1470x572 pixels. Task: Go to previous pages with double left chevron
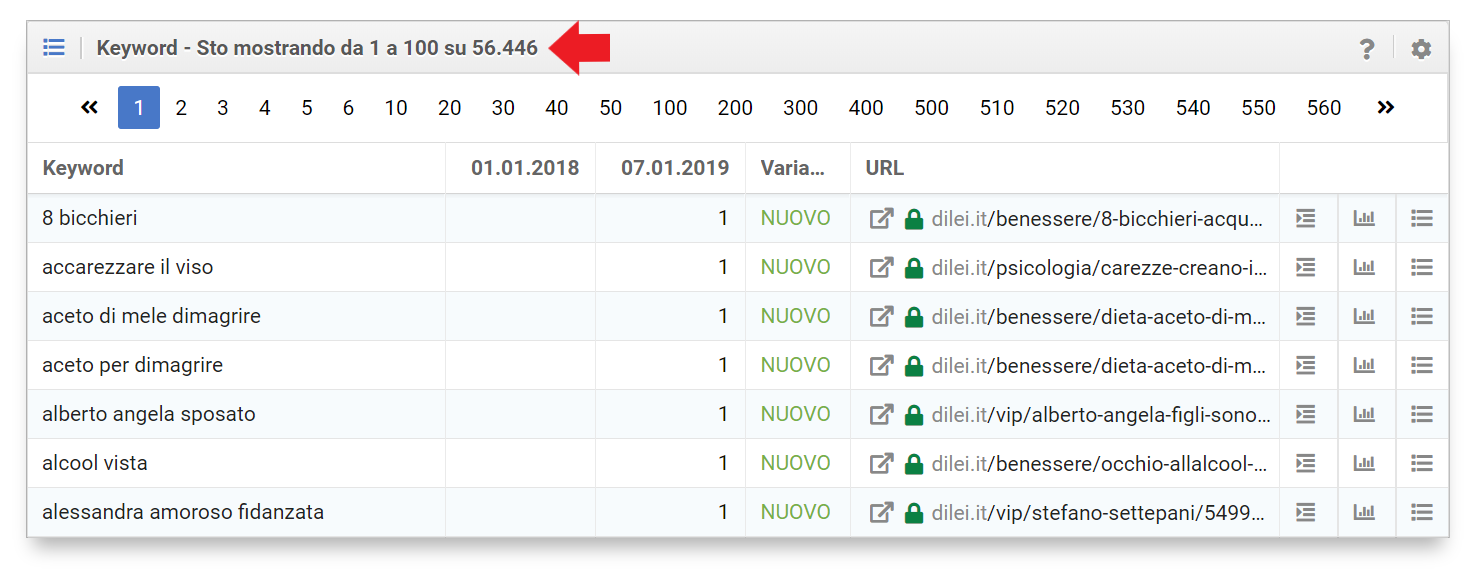[90, 107]
